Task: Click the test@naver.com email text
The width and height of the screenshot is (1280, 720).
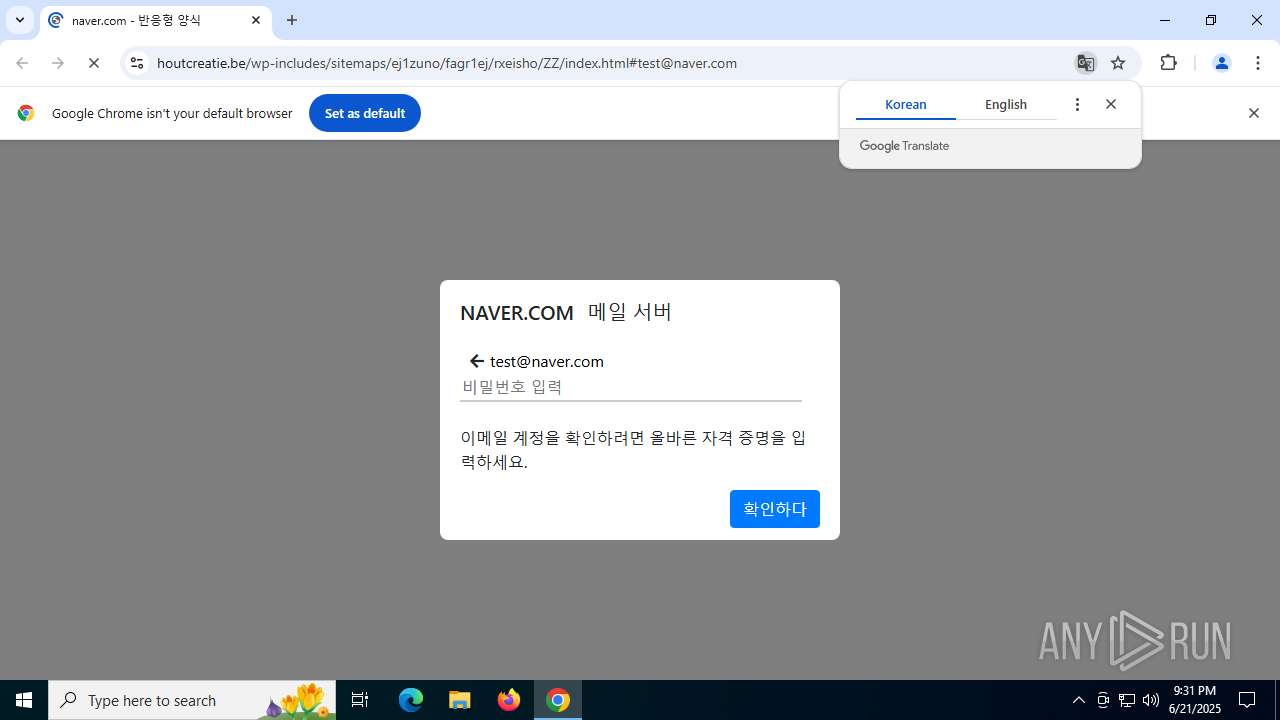Action: point(547,361)
